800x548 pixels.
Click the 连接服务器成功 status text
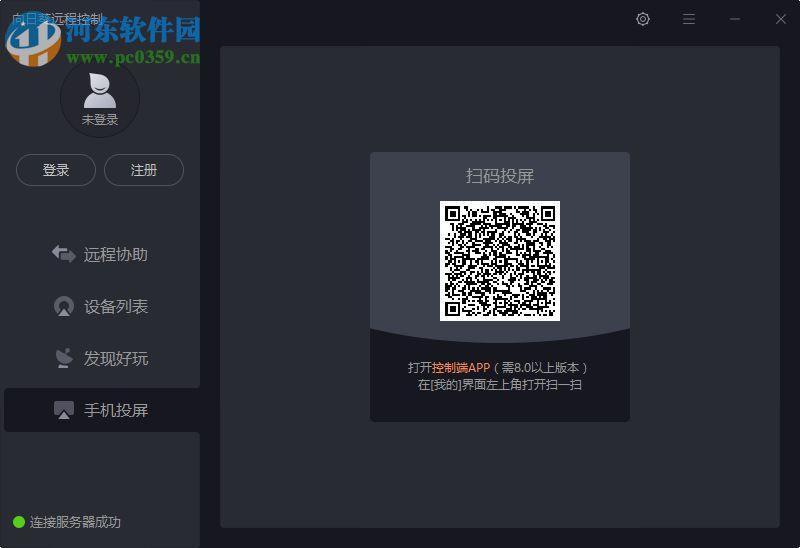pyautogui.click(x=75, y=522)
